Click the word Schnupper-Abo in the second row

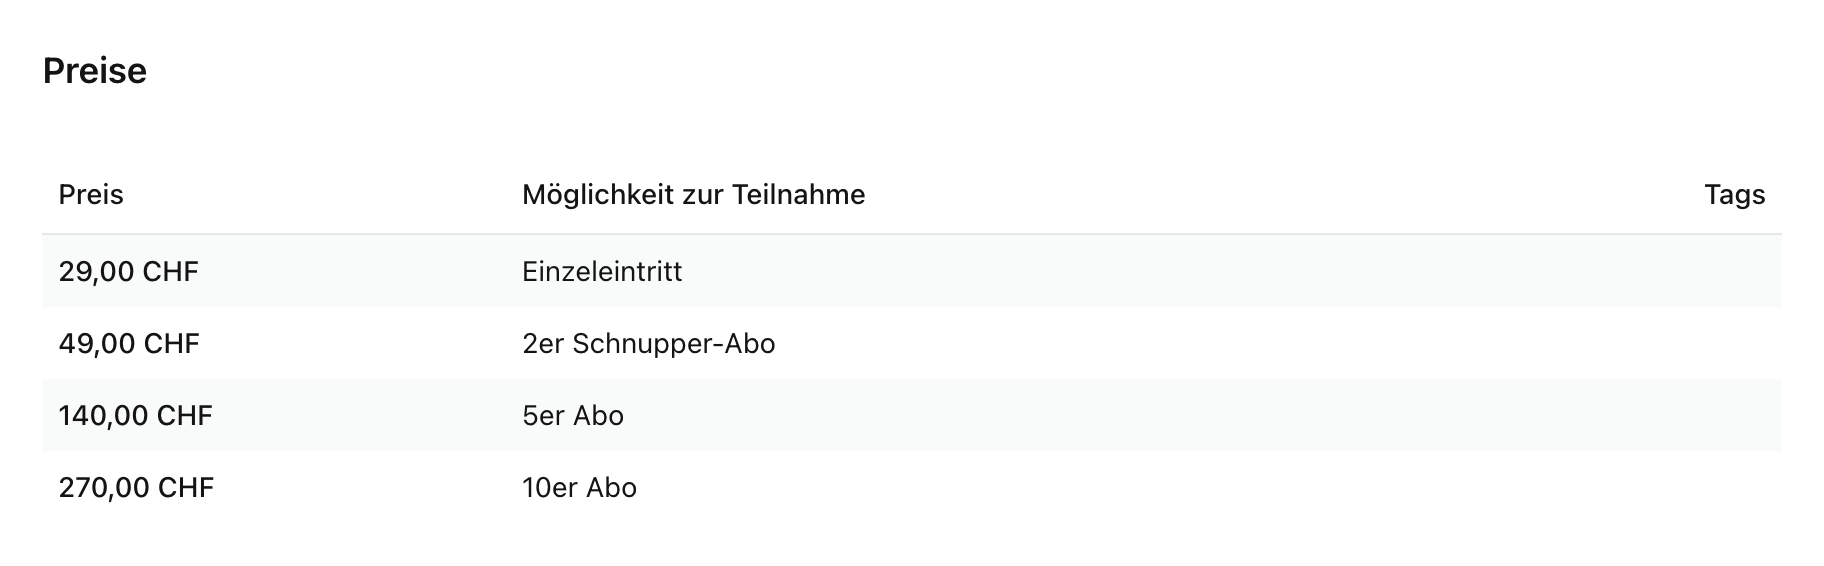674,343
